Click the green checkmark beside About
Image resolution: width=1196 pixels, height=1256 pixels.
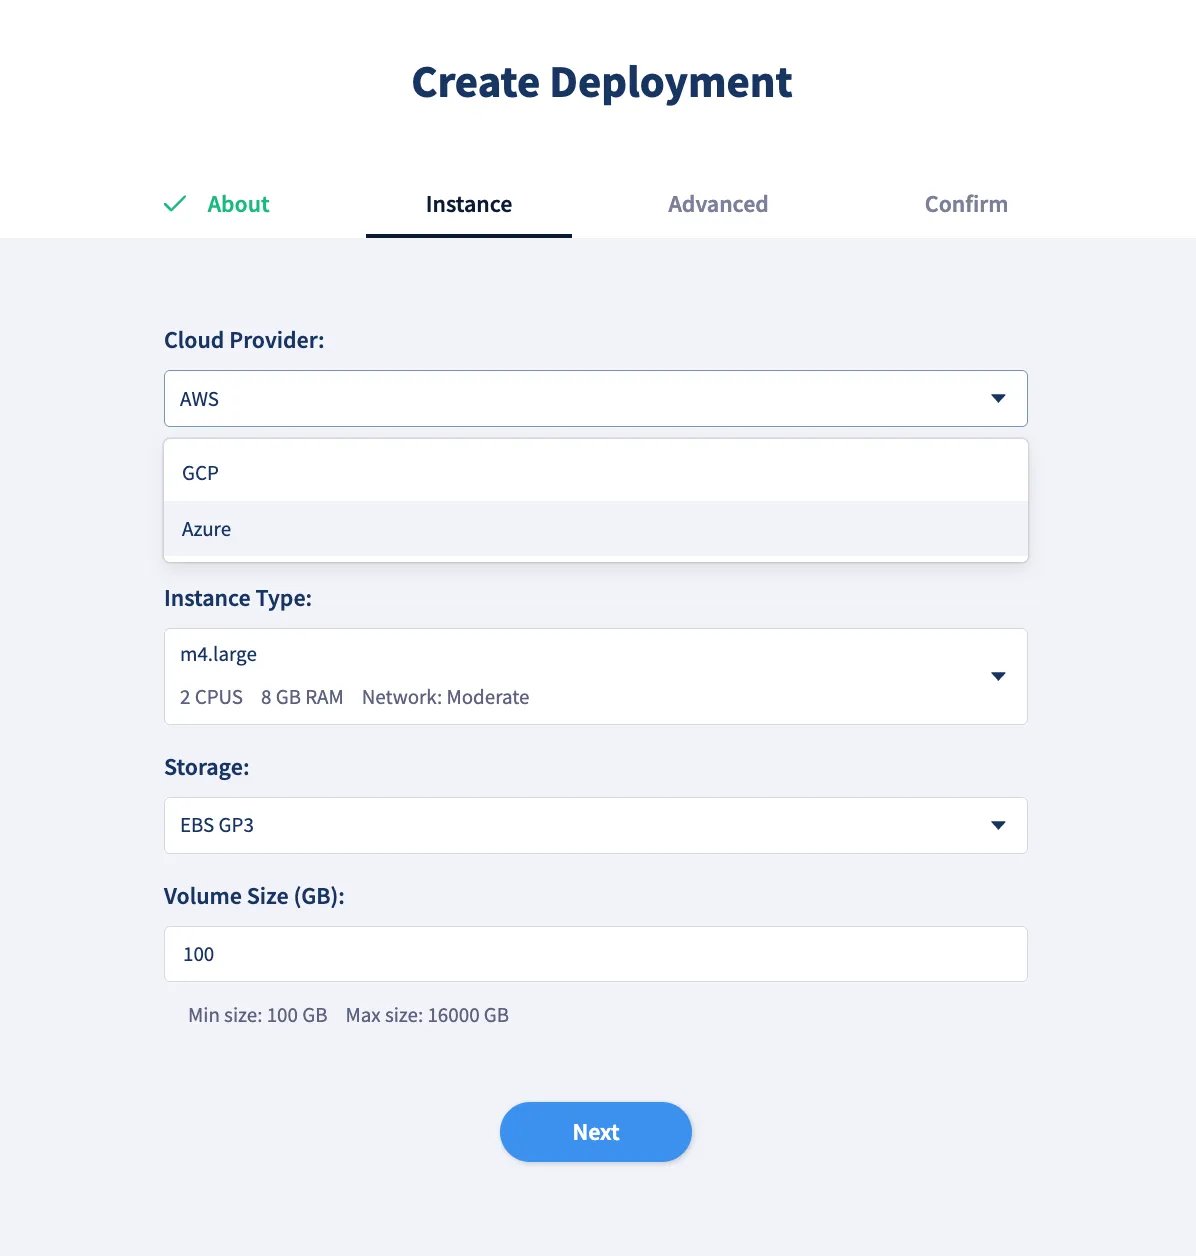(175, 204)
